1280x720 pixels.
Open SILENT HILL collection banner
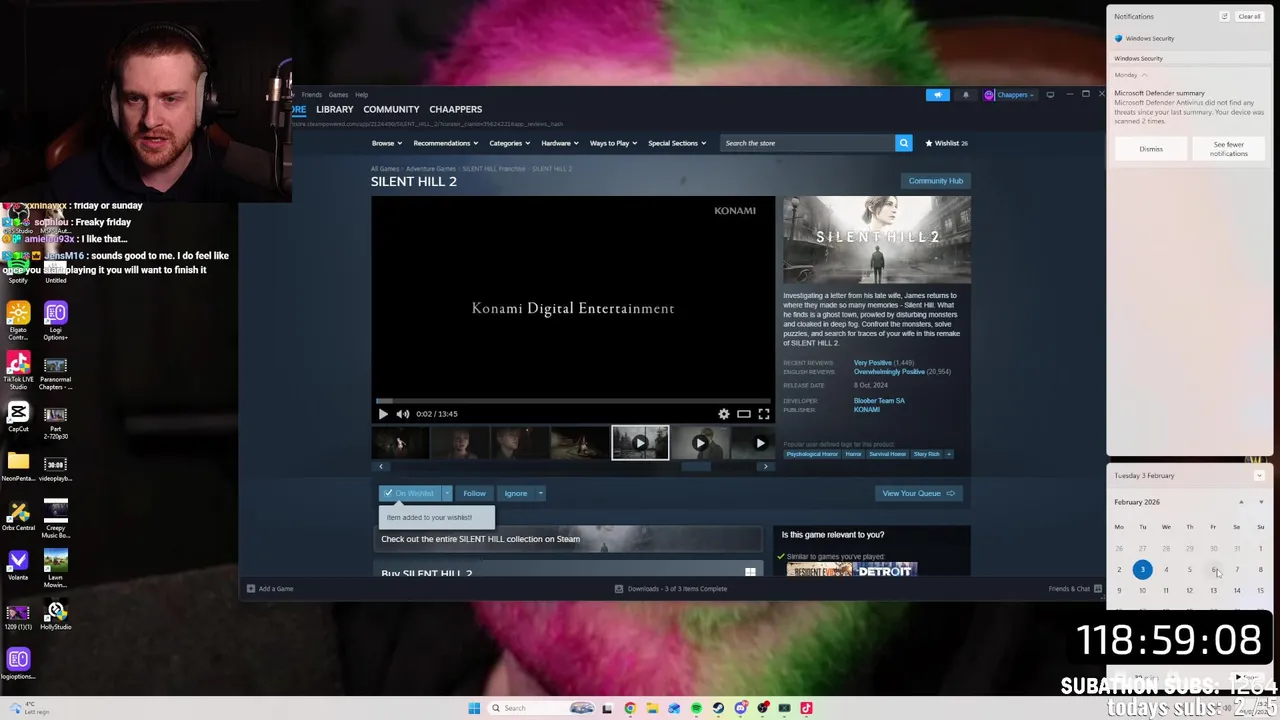click(570, 539)
